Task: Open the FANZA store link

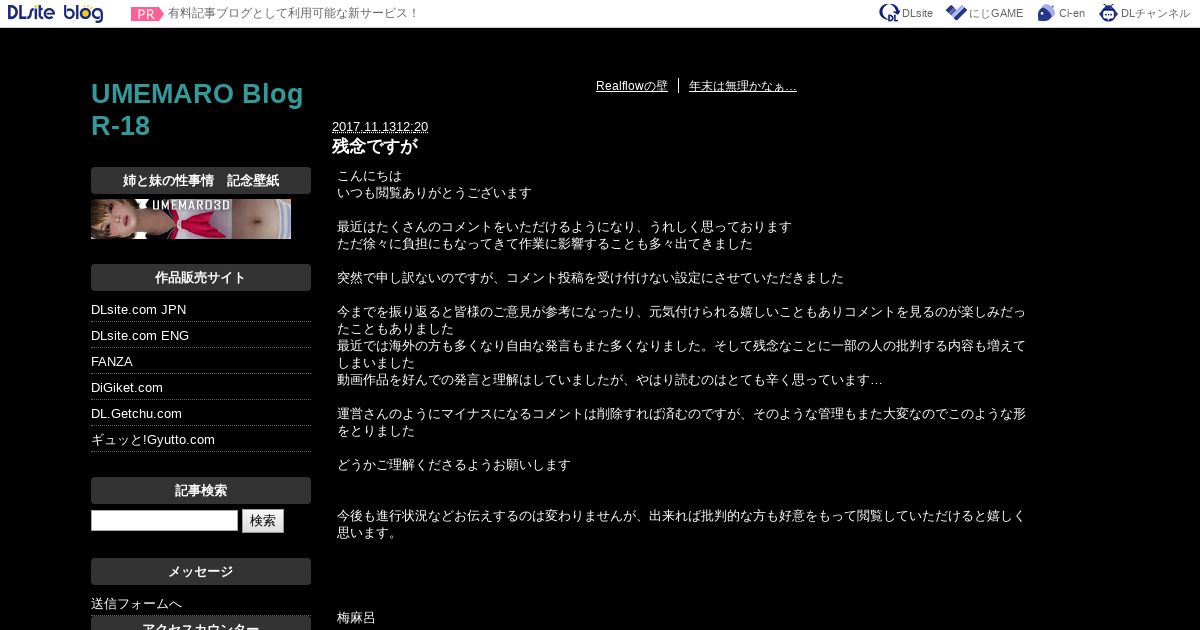Action: [x=112, y=362]
